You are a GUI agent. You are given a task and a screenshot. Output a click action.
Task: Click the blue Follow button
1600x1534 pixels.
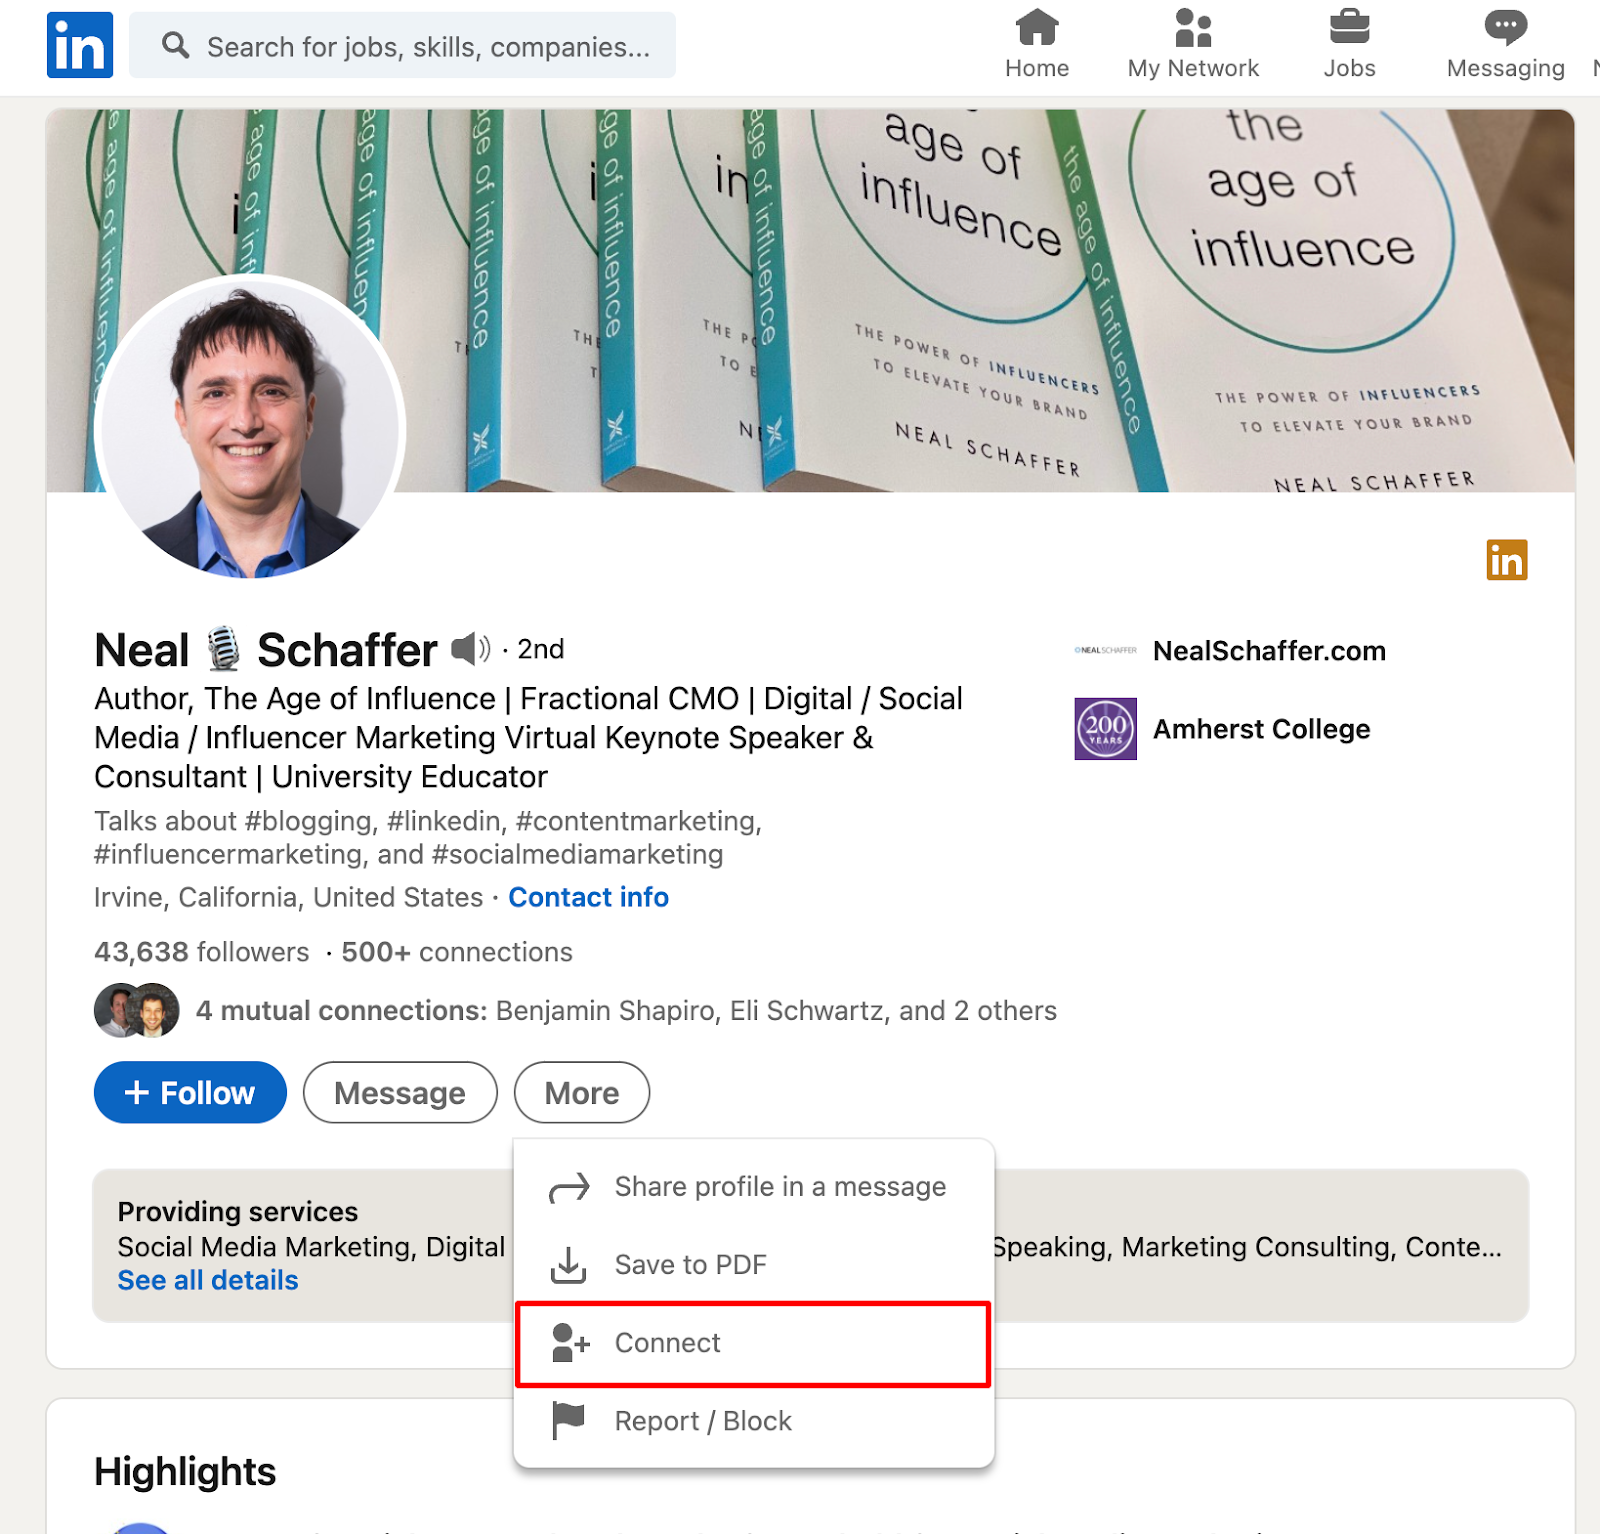point(190,1092)
